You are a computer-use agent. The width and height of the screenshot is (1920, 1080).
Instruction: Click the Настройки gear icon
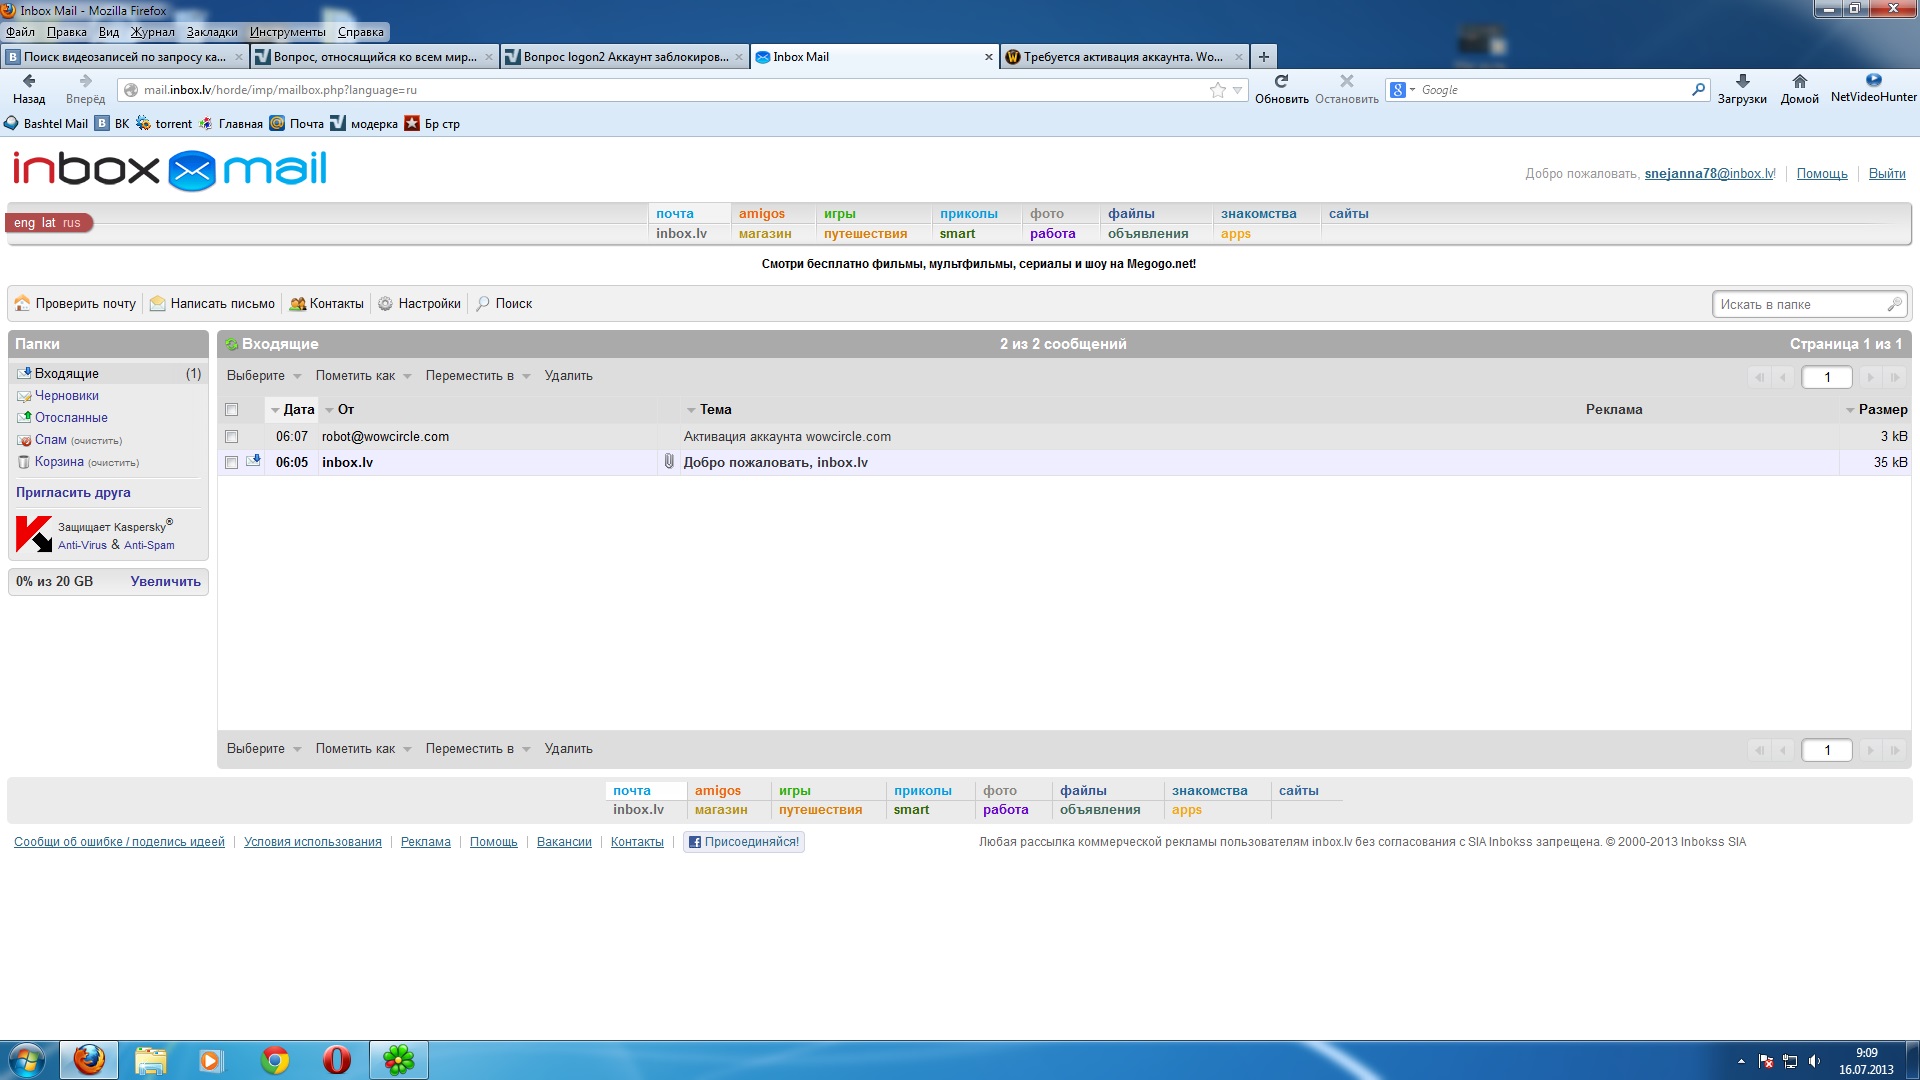coord(385,304)
